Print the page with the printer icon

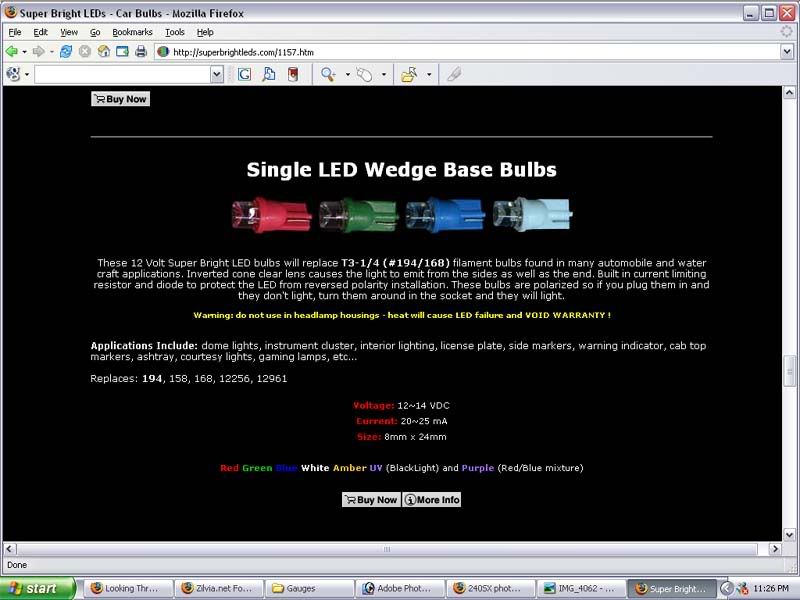point(141,52)
